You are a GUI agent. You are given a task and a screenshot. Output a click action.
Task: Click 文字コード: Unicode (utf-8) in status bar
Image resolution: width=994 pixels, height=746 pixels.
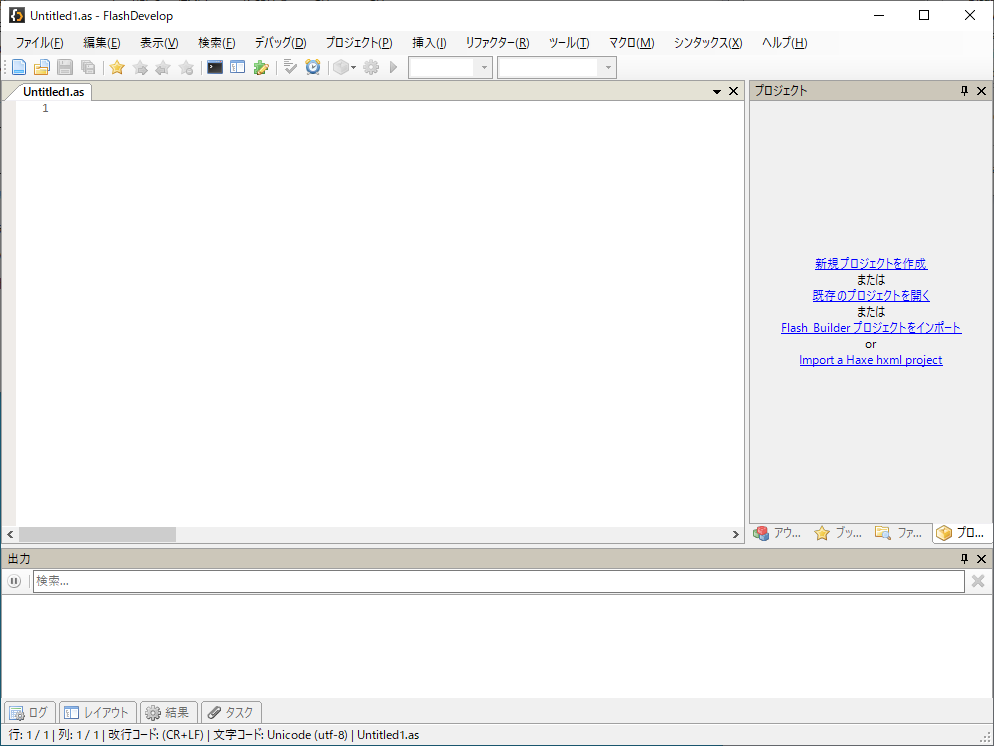[280, 735]
